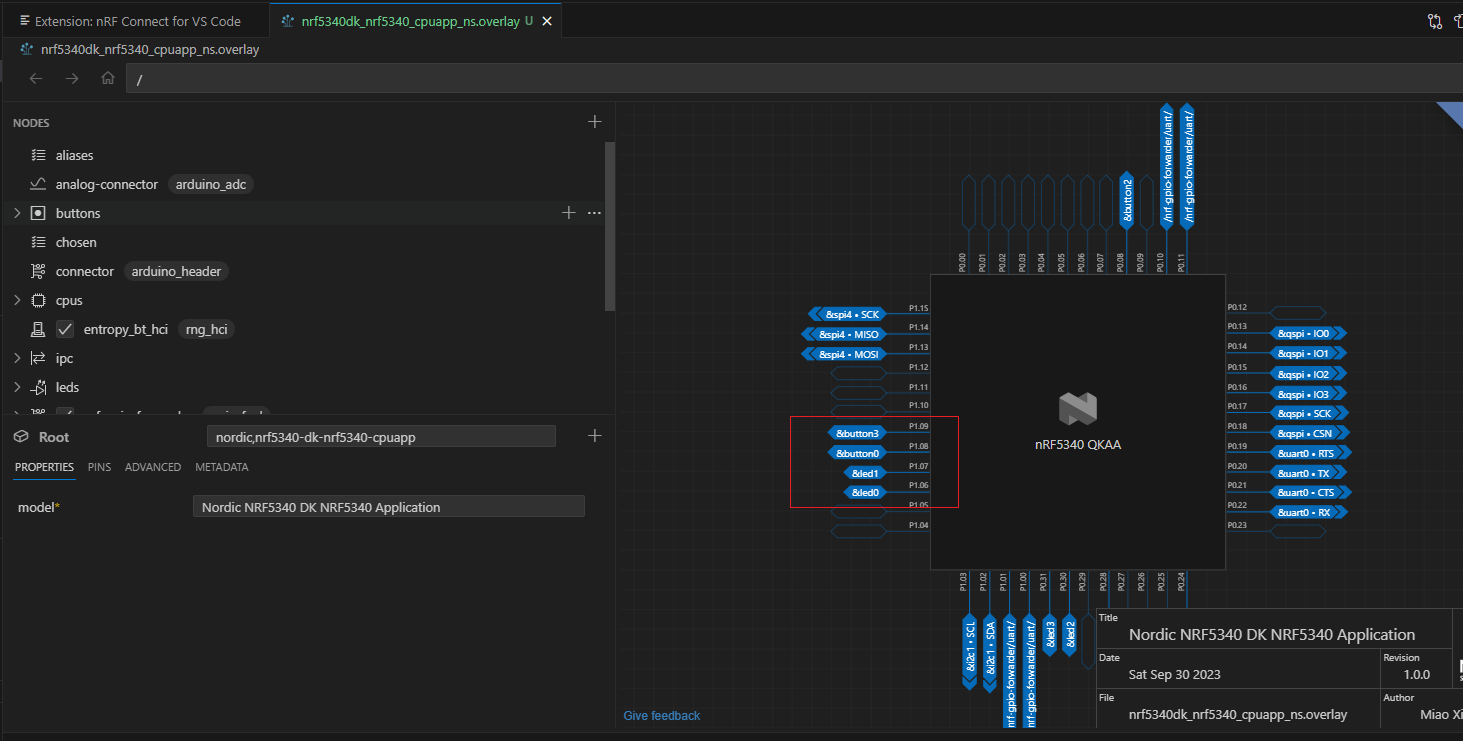The width and height of the screenshot is (1463, 741).
Task: Click the 'Sat Sep 30 2023' date text
Action: (1175, 674)
